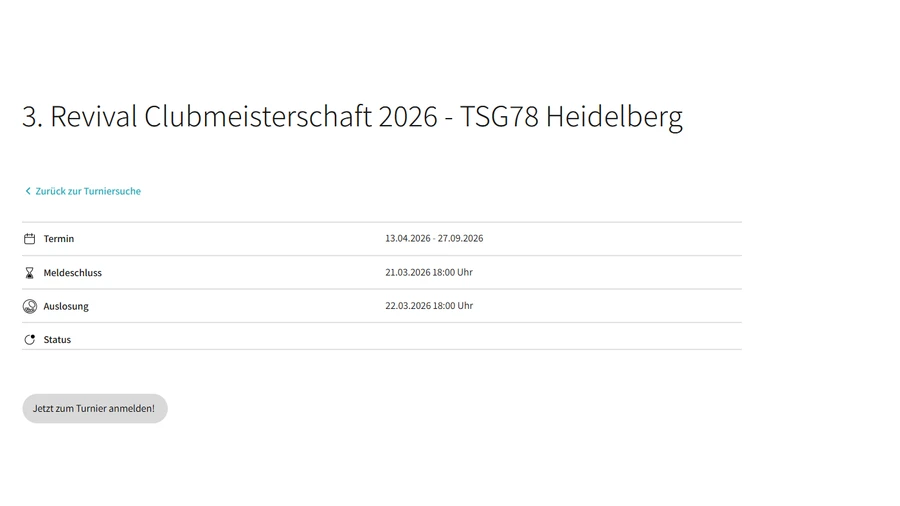900x506 pixels.
Task: Click the Auslosung date 22.03.2026
Action: (x=408, y=306)
